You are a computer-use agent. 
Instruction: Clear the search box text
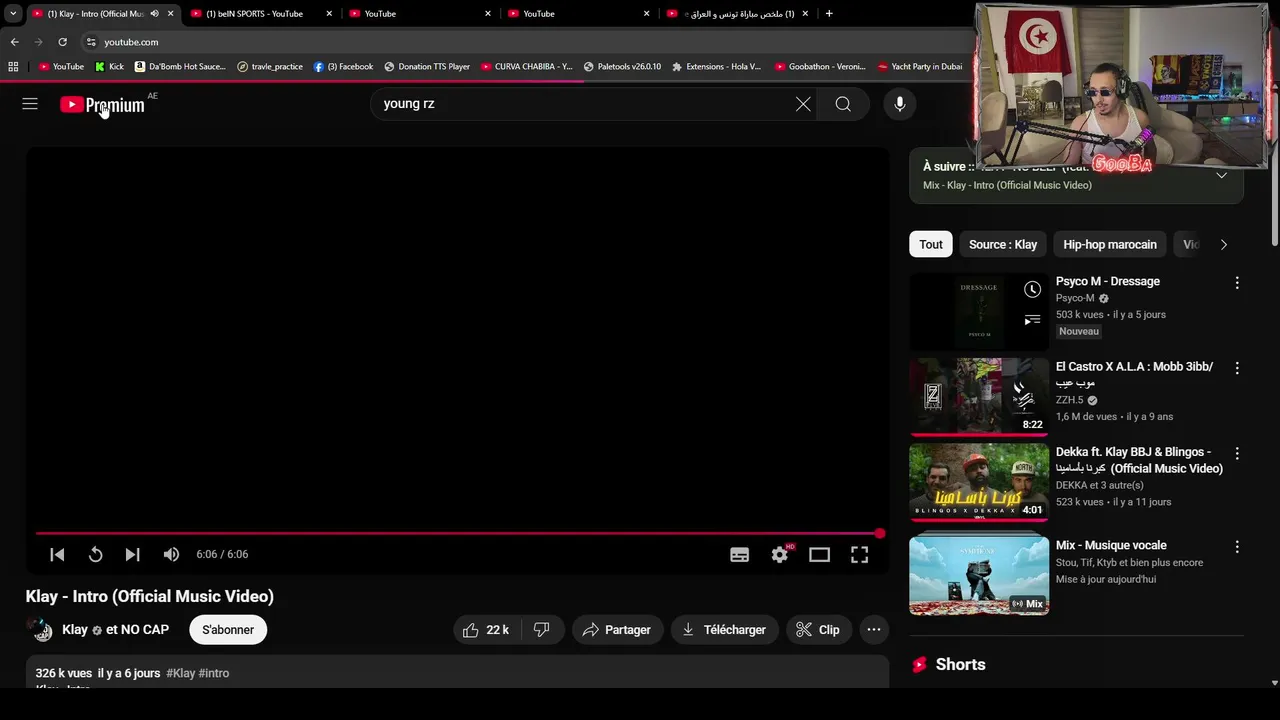point(803,104)
